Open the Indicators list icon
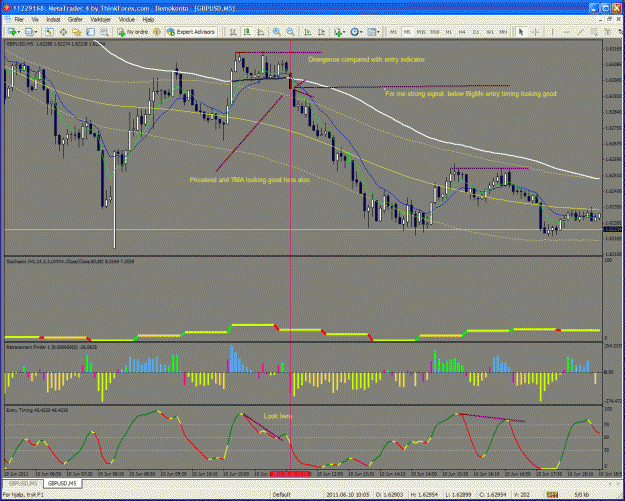This screenshot has height=501, width=625. [338, 32]
